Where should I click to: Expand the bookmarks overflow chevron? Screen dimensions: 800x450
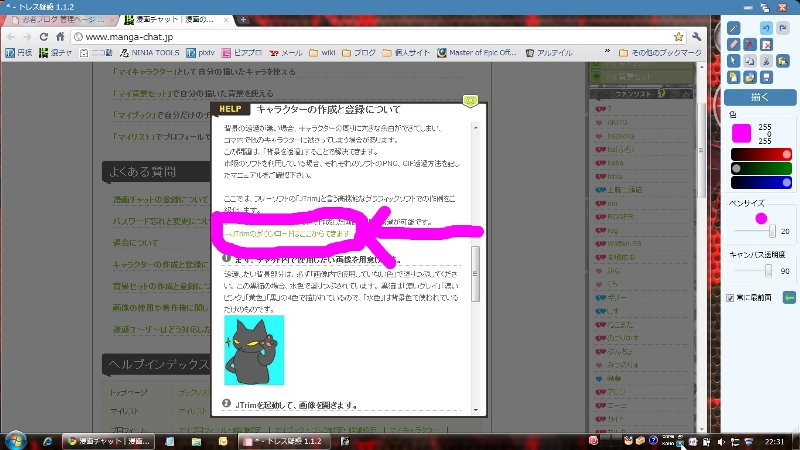[607, 52]
